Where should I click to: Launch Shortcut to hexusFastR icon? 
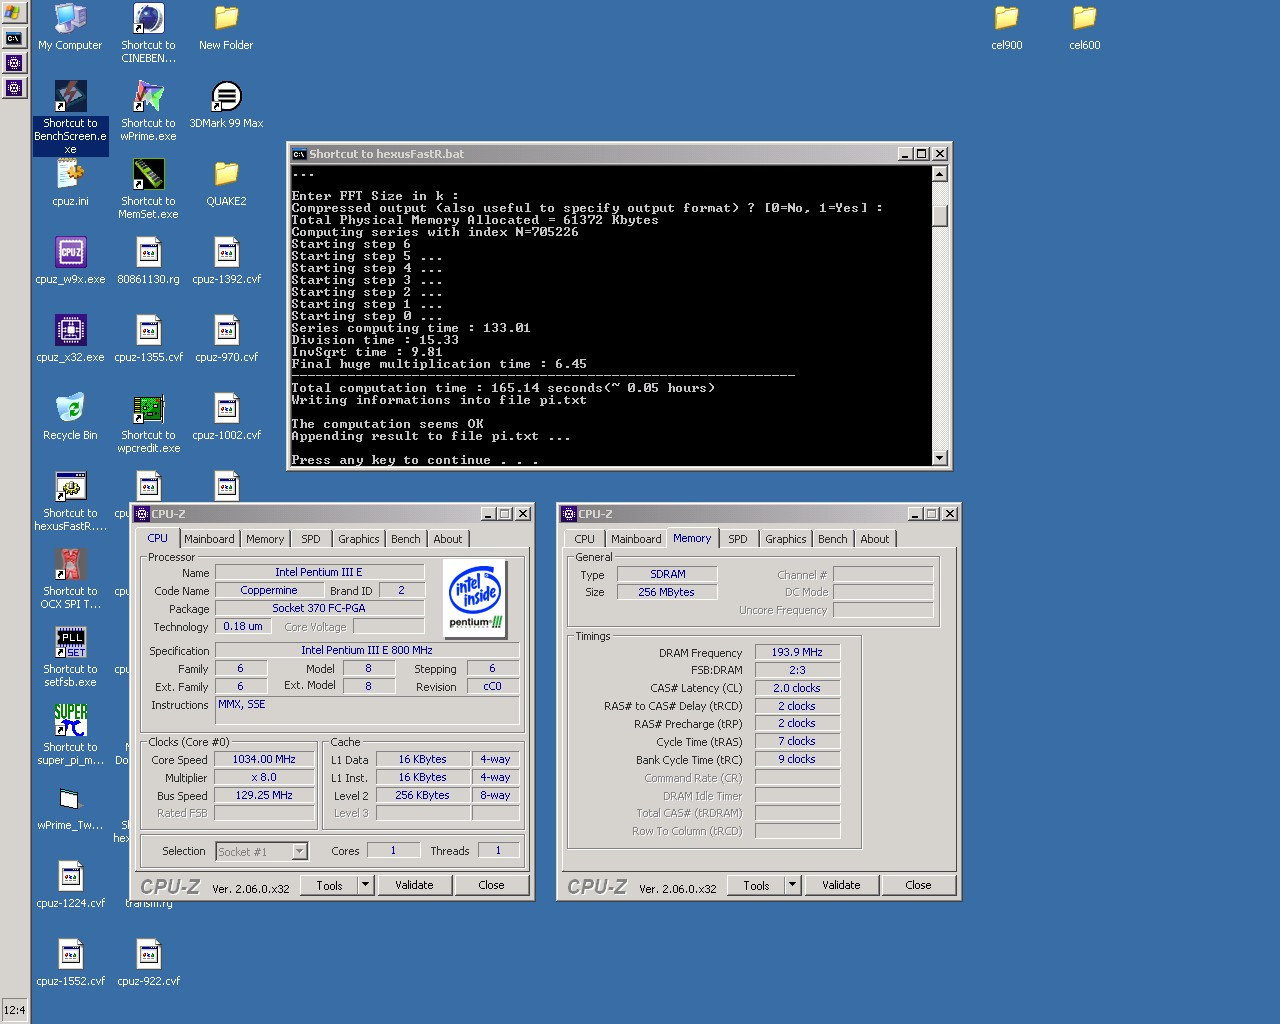(x=70, y=501)
